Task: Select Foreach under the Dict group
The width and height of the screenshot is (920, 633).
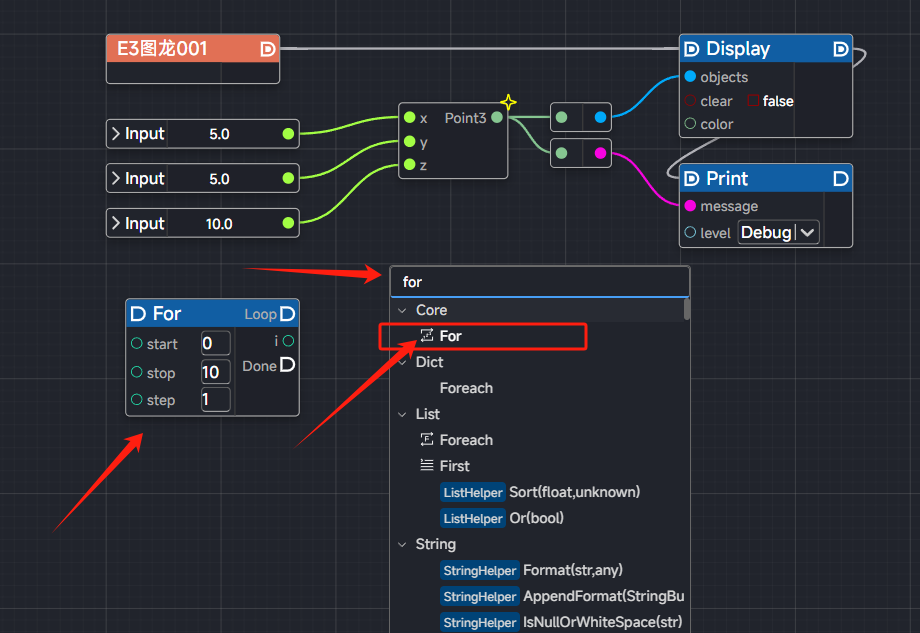Action: (x=466, y=388)
